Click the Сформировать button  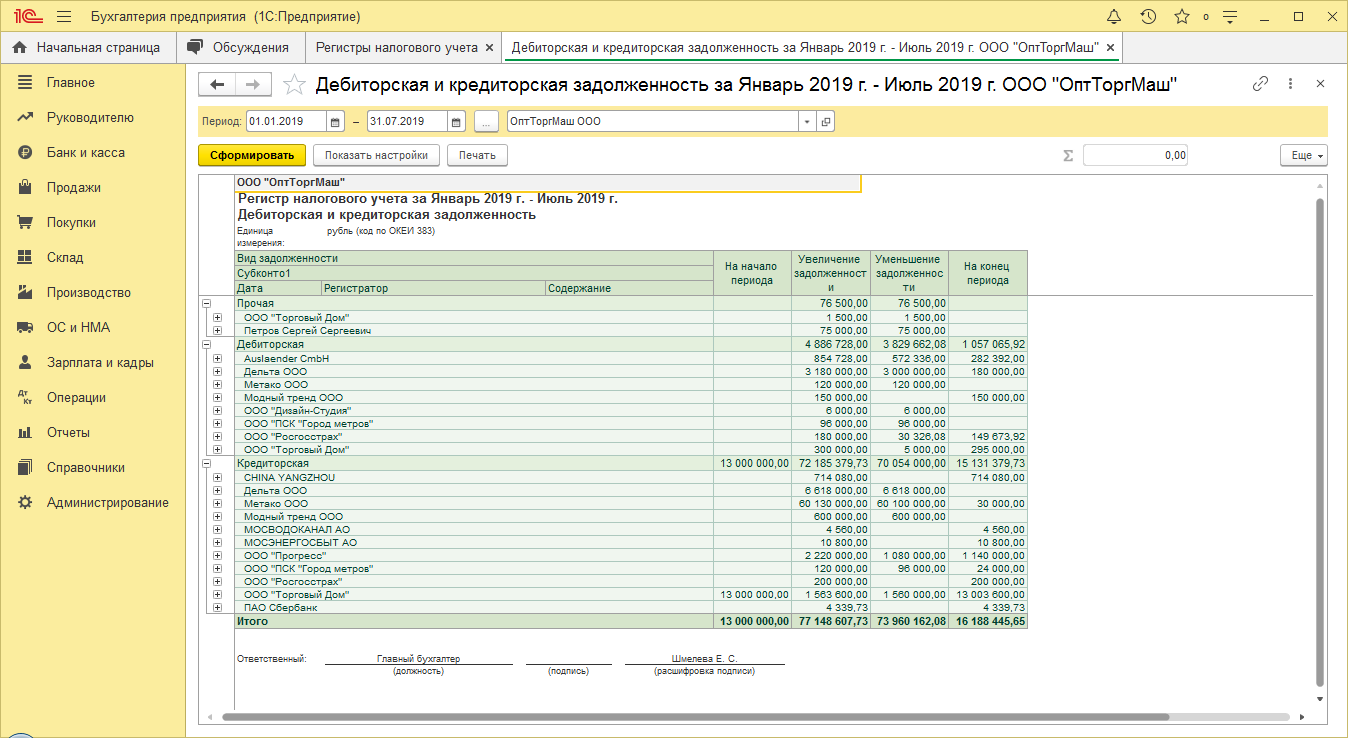point(251,155)
